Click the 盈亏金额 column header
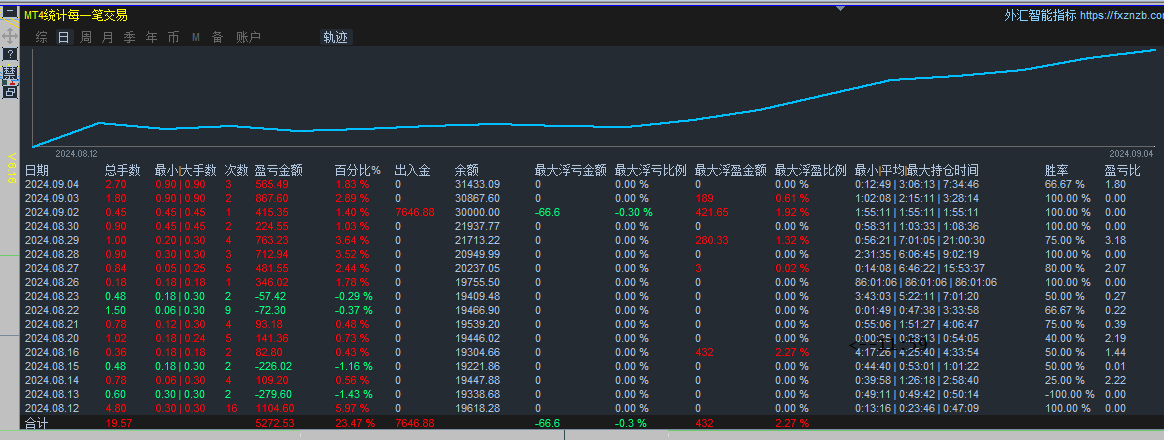This screenshot has width=1164, height=440. coord(279,171)
